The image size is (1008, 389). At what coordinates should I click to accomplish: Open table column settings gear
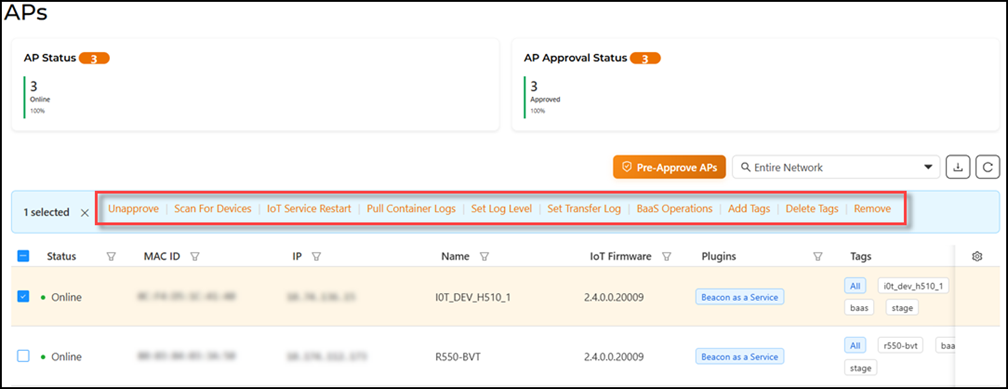pos(977,256)
